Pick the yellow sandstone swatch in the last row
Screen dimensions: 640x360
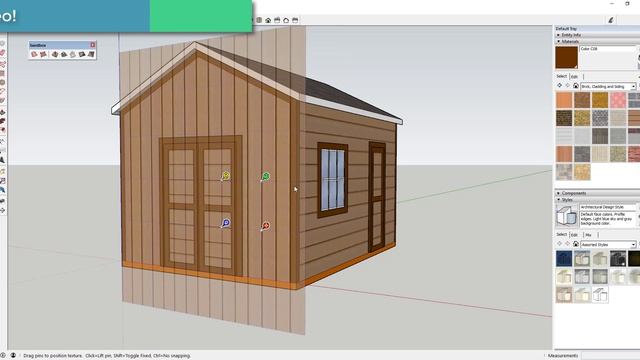coord(582,172)
